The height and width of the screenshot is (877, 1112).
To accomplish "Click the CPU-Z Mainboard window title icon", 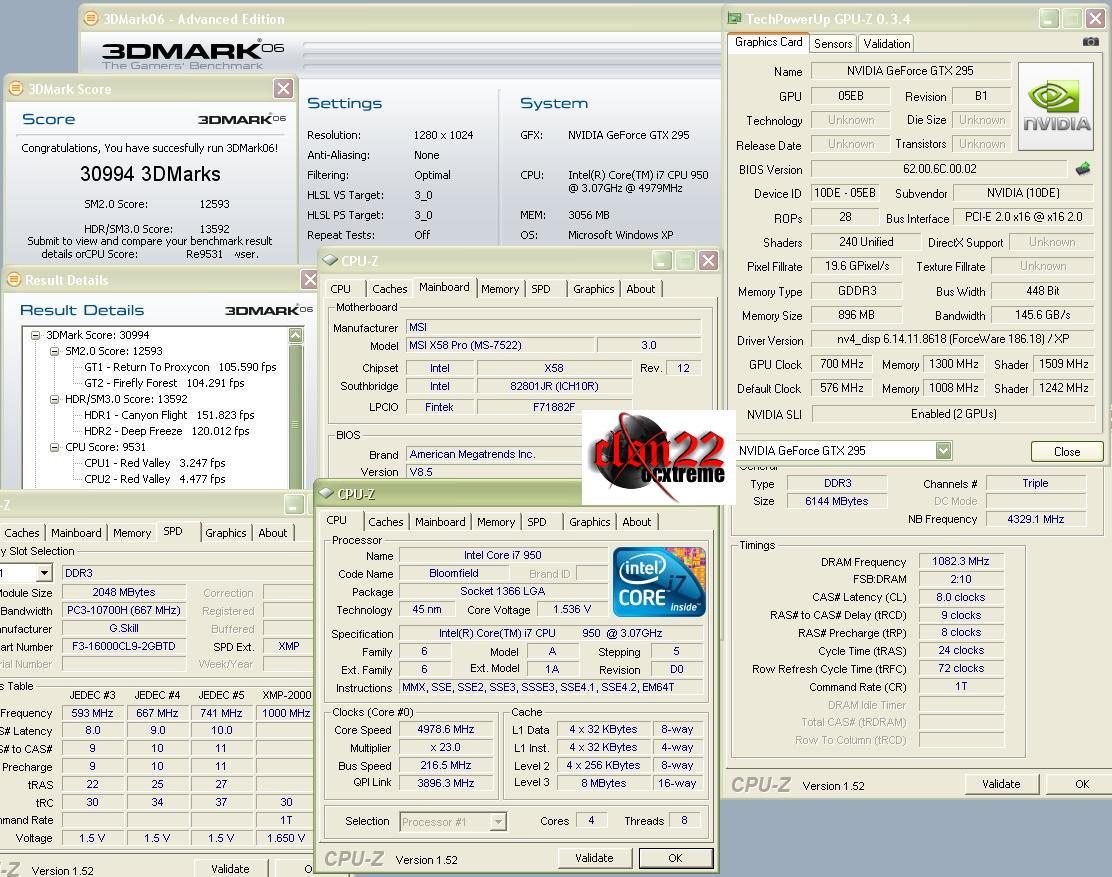I will tap(330, 260).
